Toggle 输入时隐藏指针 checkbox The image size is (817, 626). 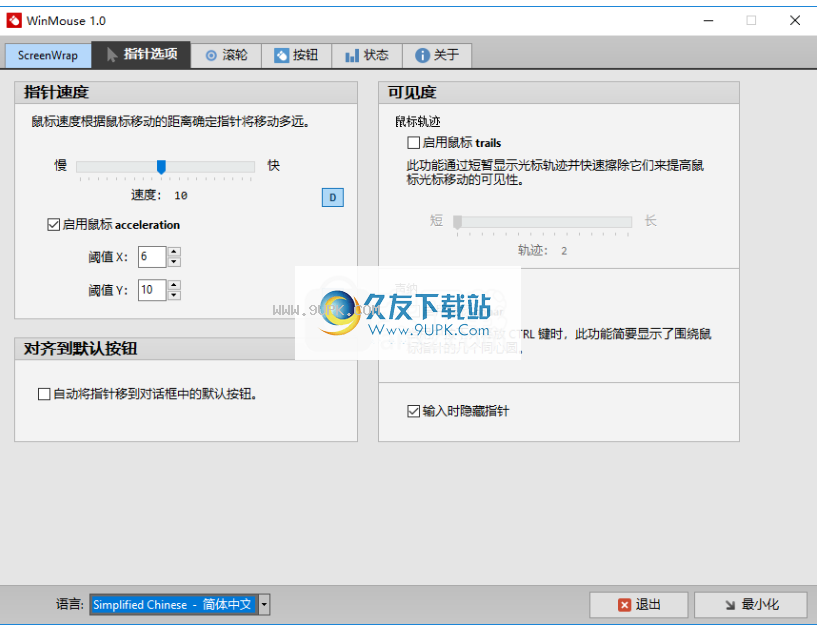coord(413,411)
